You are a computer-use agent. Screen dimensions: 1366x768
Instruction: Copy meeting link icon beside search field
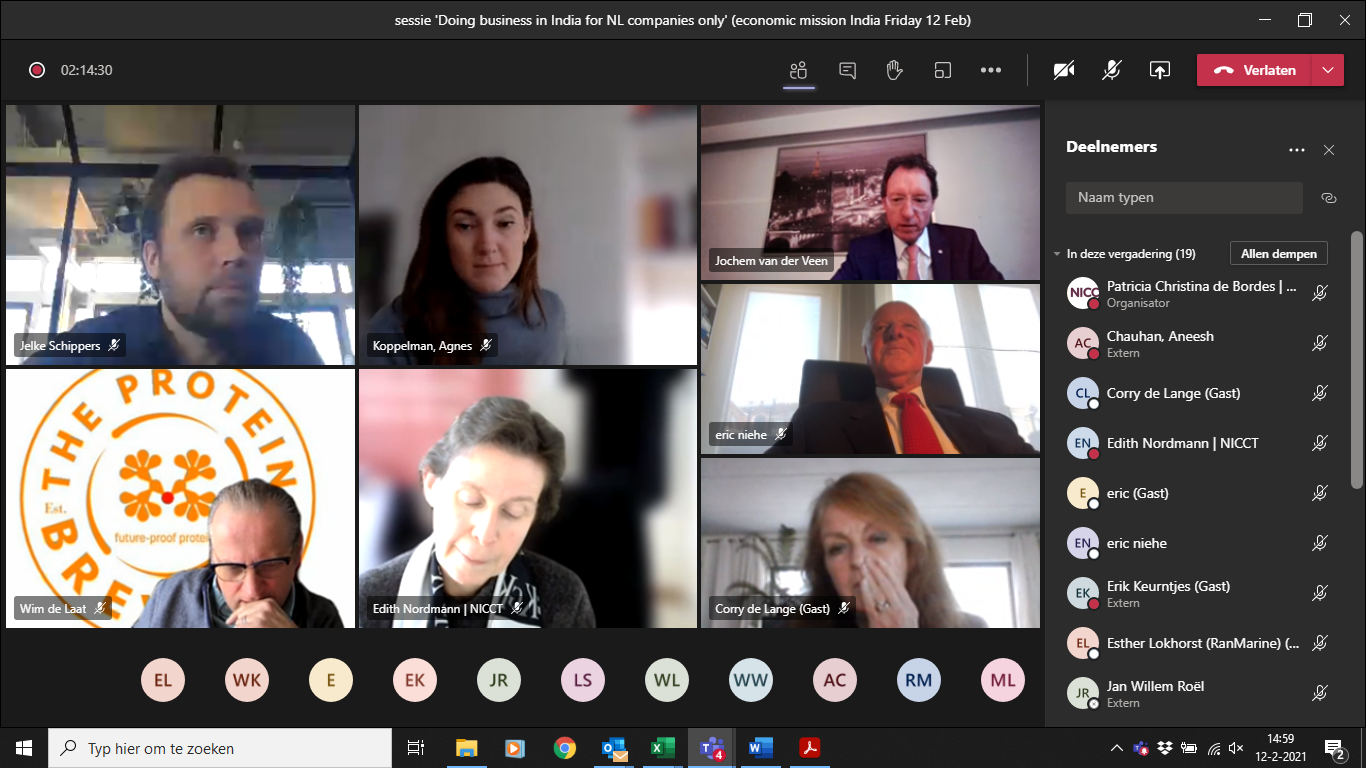[1328, 198]
